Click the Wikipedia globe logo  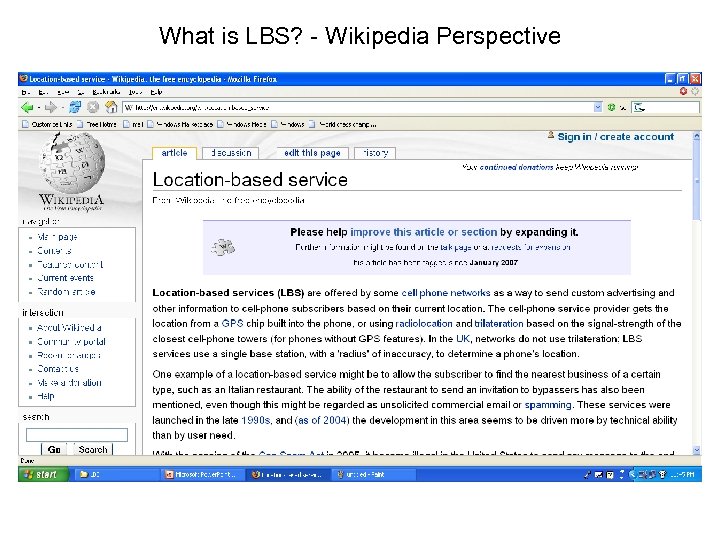coord(72,162)
